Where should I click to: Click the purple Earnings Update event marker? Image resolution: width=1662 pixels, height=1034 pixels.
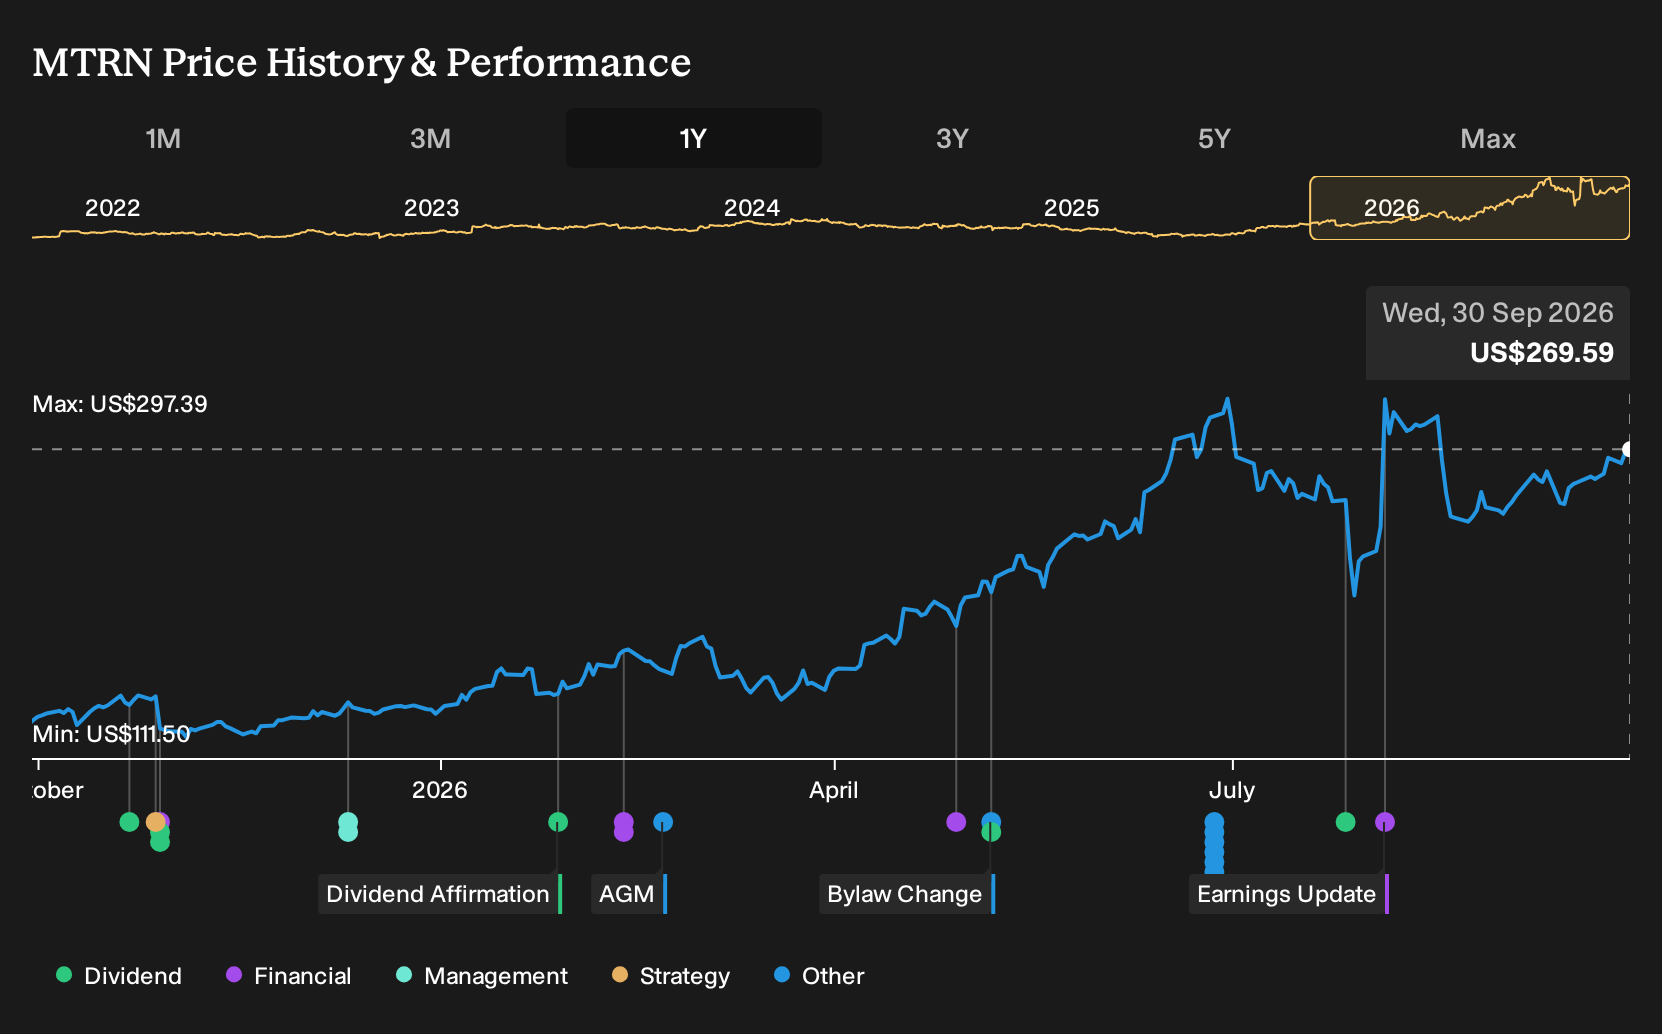tap(1385, 822)
